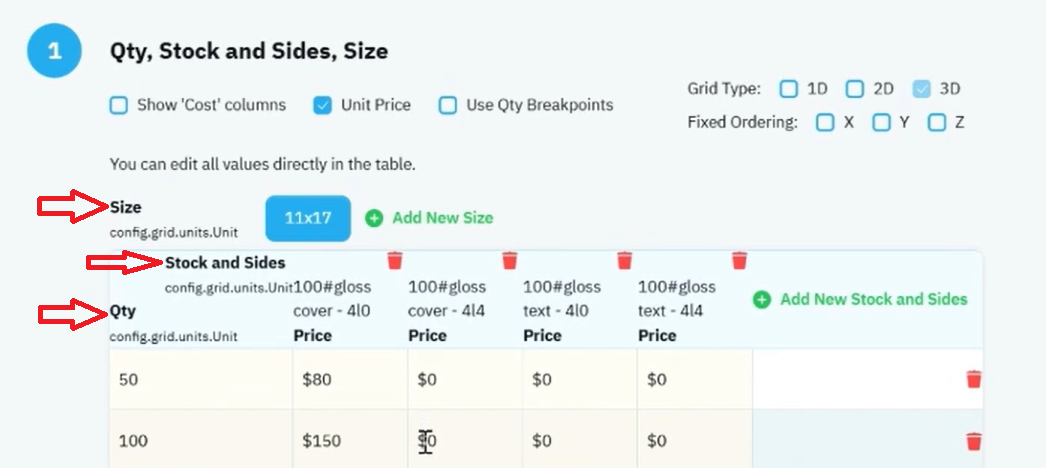Enable Show 'Cost' columns checkbox
Image resolution: width=1046 pixels, height=468 pixels.
coord(119,105)
